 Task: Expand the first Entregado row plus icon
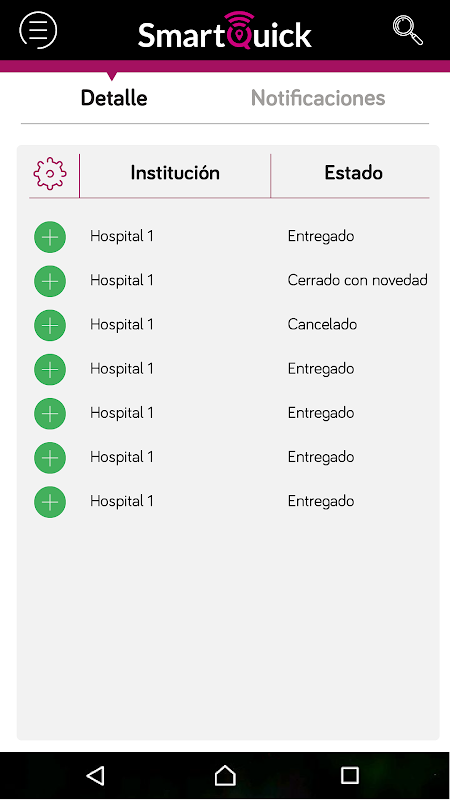pos(50,237)
